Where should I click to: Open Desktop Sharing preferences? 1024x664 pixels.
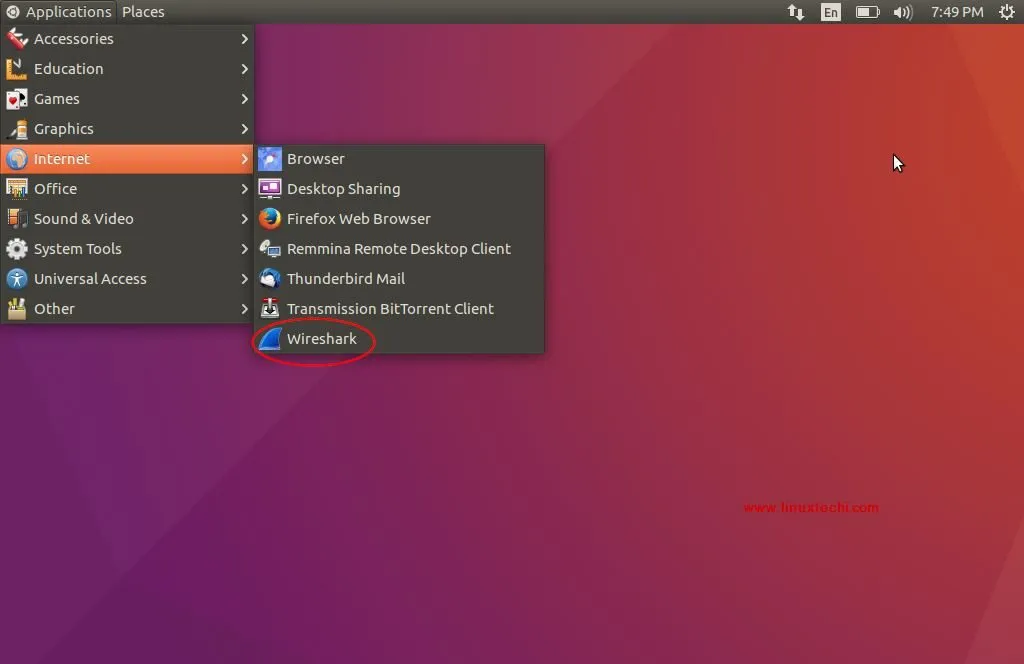[x=343, y=188]
